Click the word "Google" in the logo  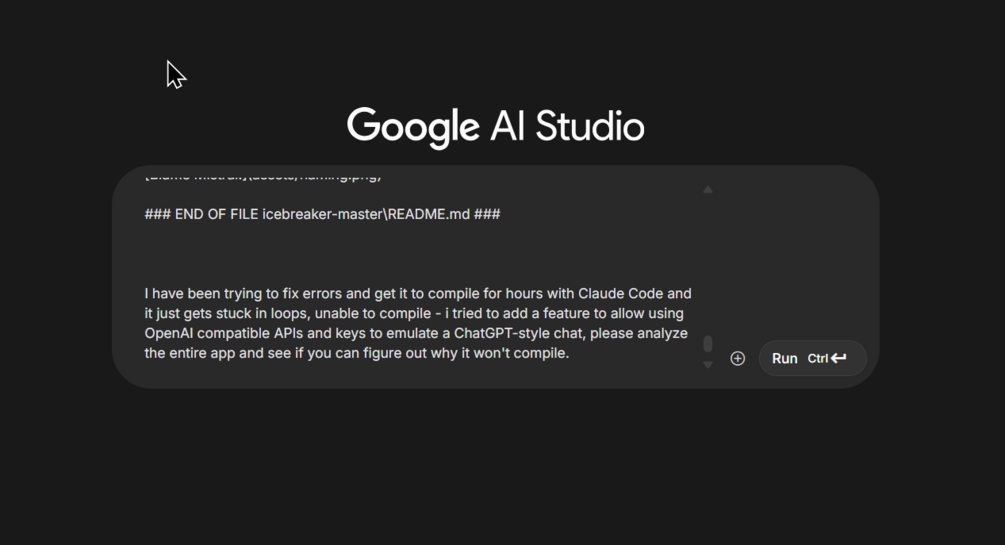pos(413,127)
